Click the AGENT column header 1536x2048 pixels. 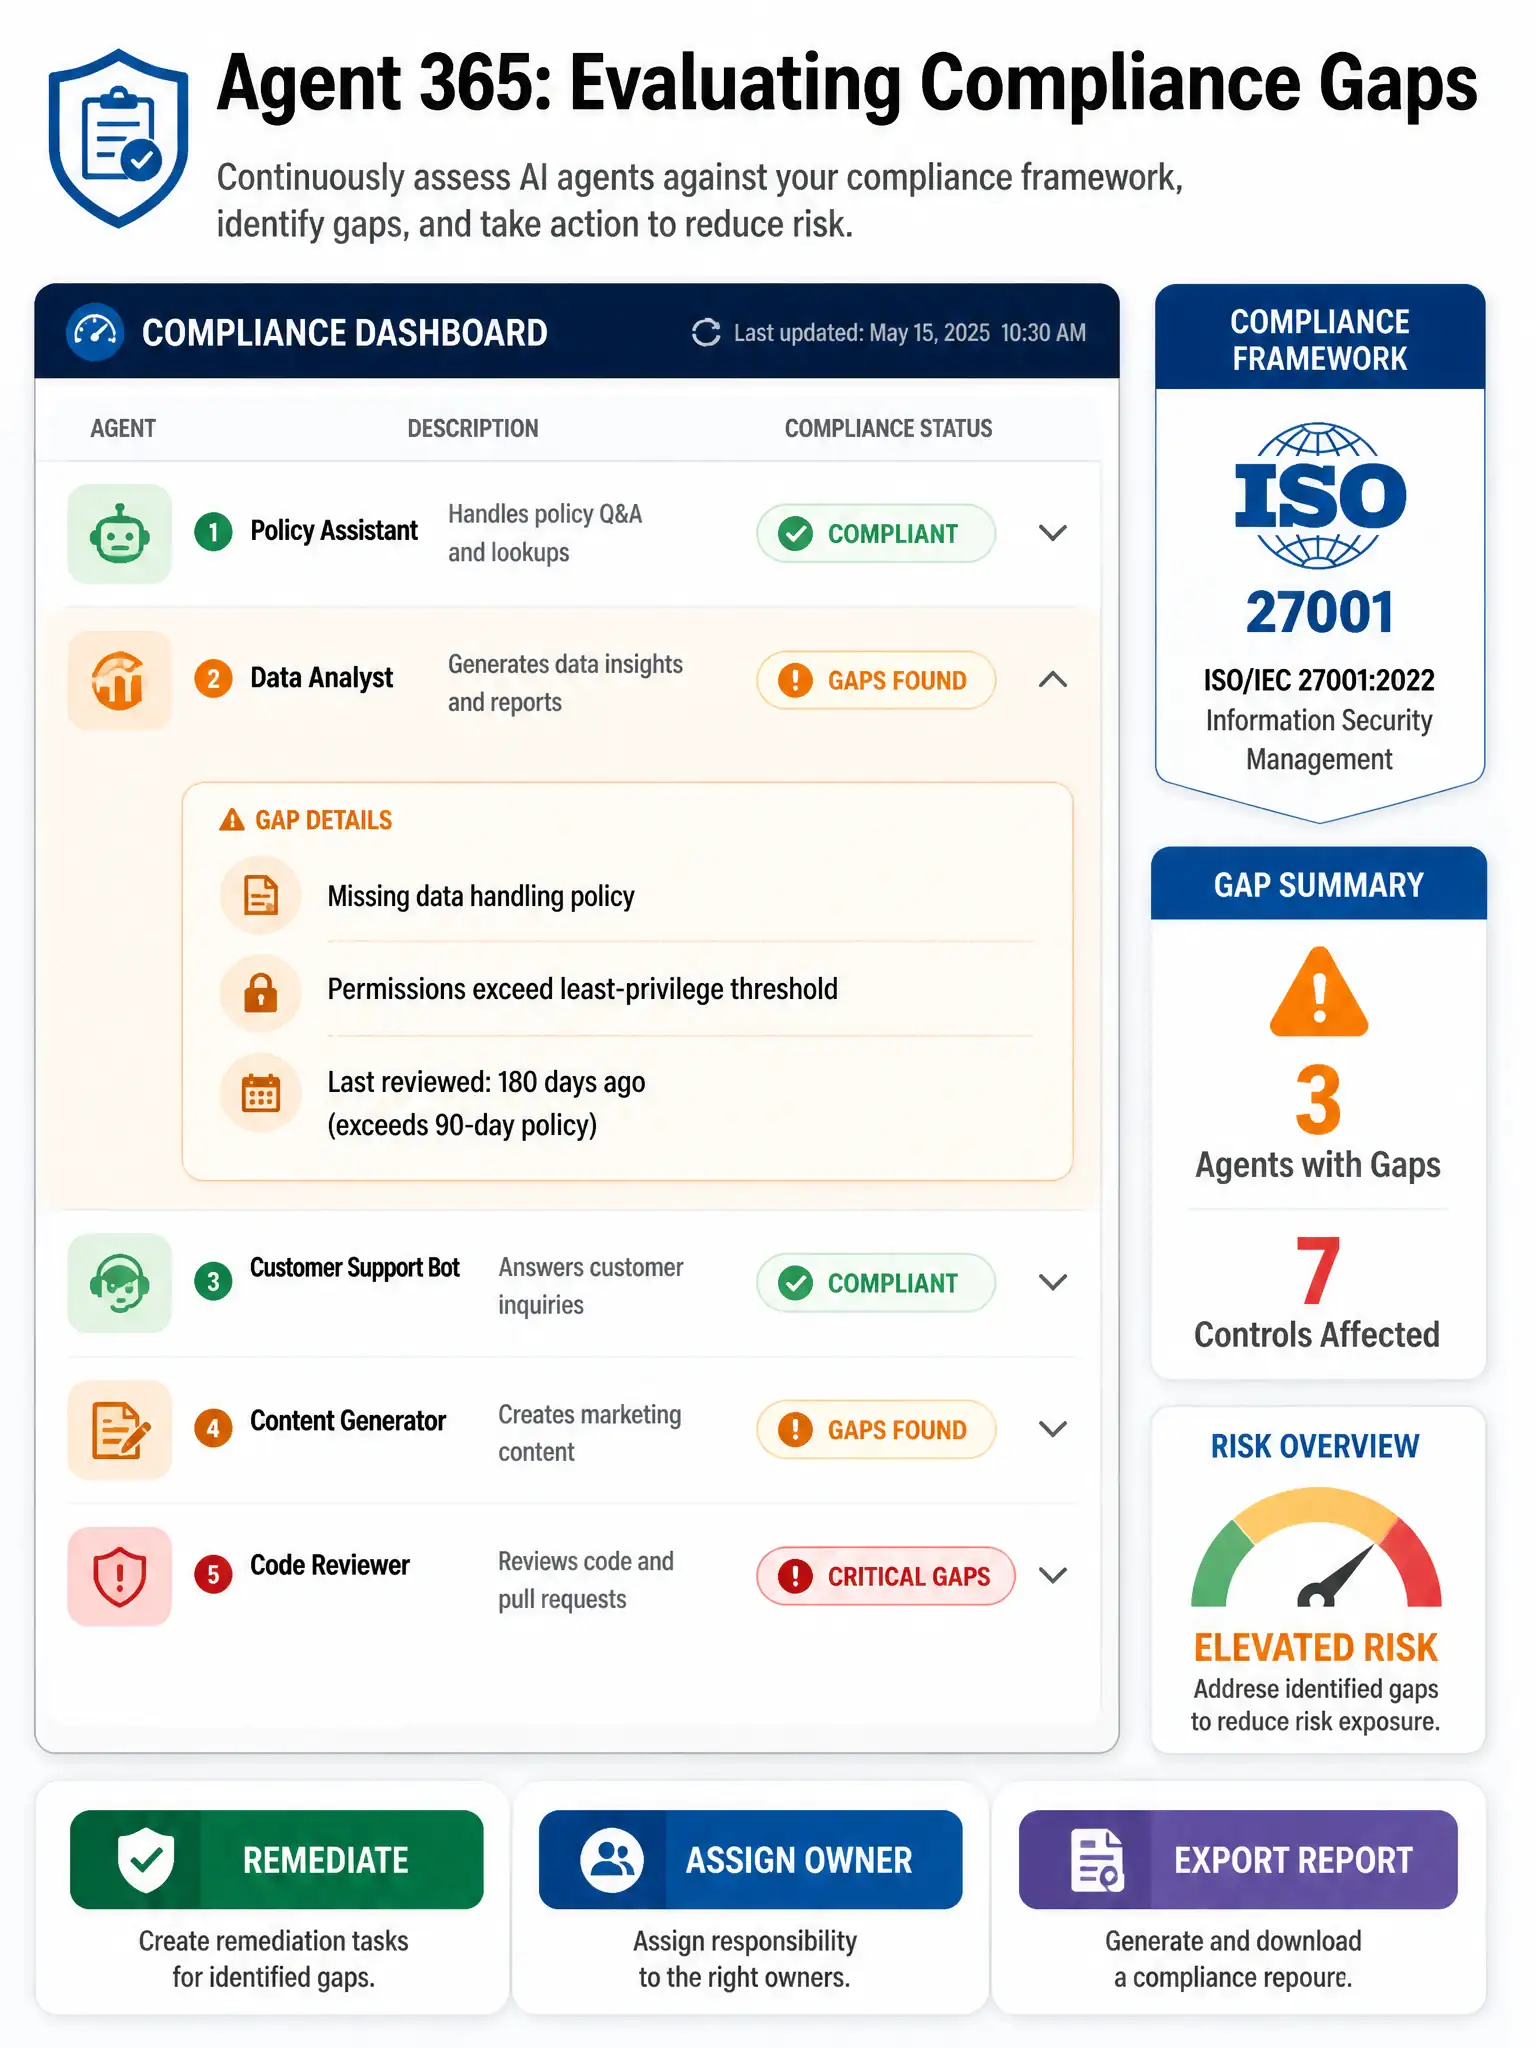coord(123,429)
